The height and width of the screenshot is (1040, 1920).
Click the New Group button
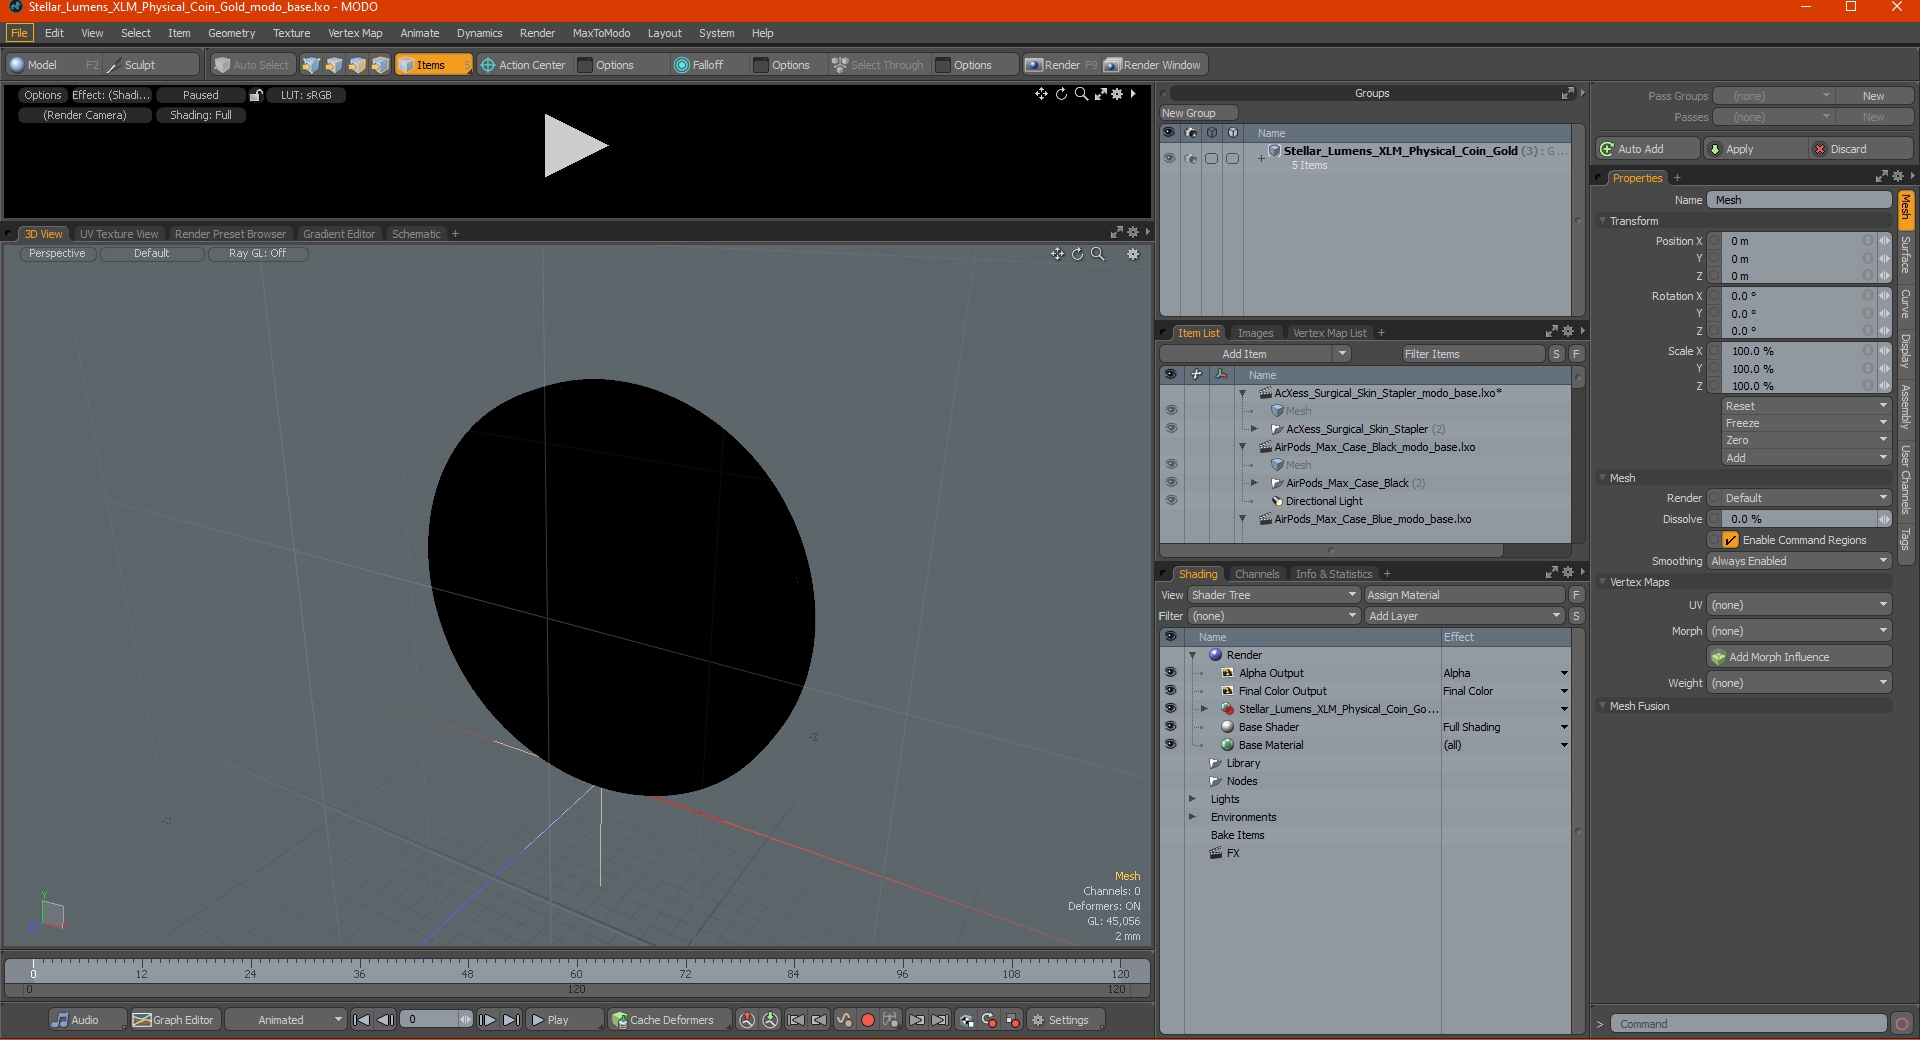[x=1198, y=113]
